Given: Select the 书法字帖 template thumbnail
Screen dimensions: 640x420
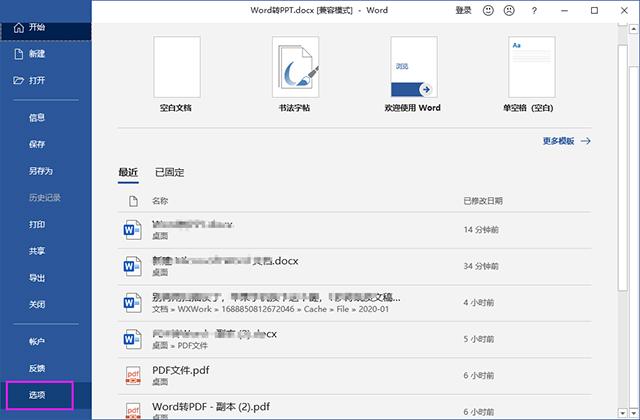Looking at the screenshot, I should point(296,67).
